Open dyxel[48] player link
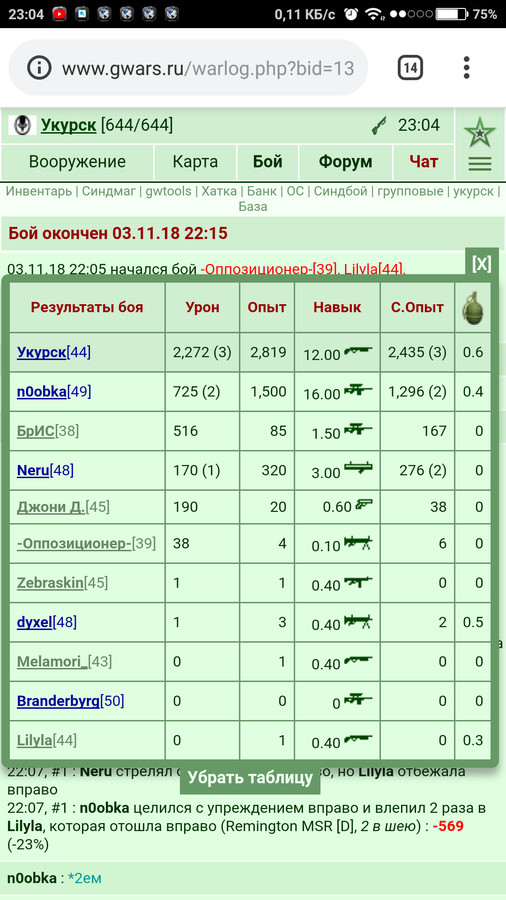 [x=46, y=622]
